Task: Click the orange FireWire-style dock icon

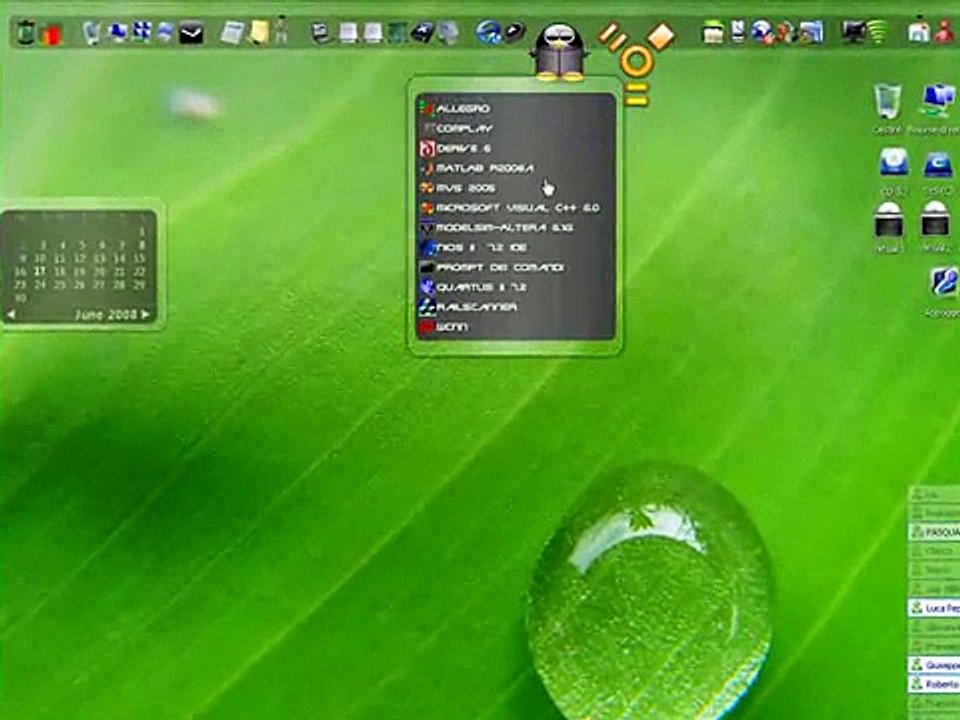Action: point(636,63)
